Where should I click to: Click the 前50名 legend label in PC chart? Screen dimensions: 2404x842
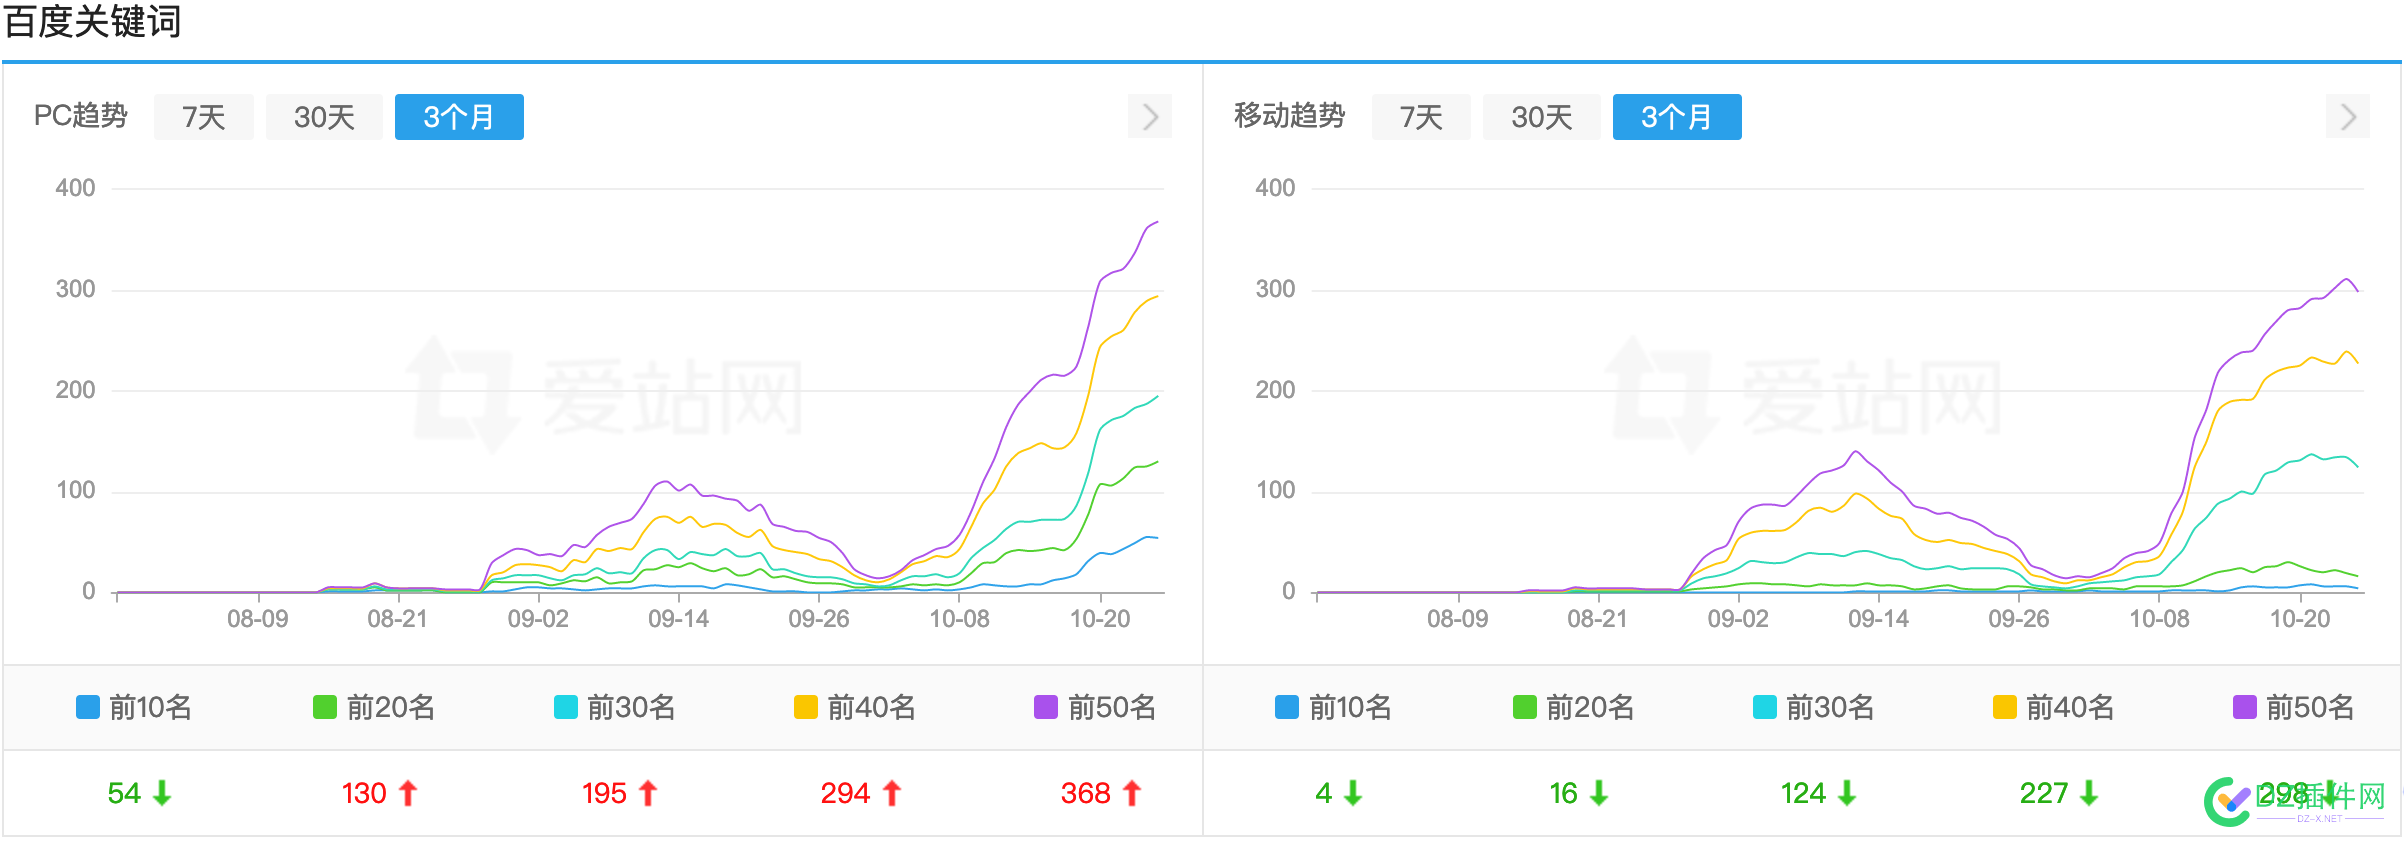pyautogui.click(x=1112, y=707)
